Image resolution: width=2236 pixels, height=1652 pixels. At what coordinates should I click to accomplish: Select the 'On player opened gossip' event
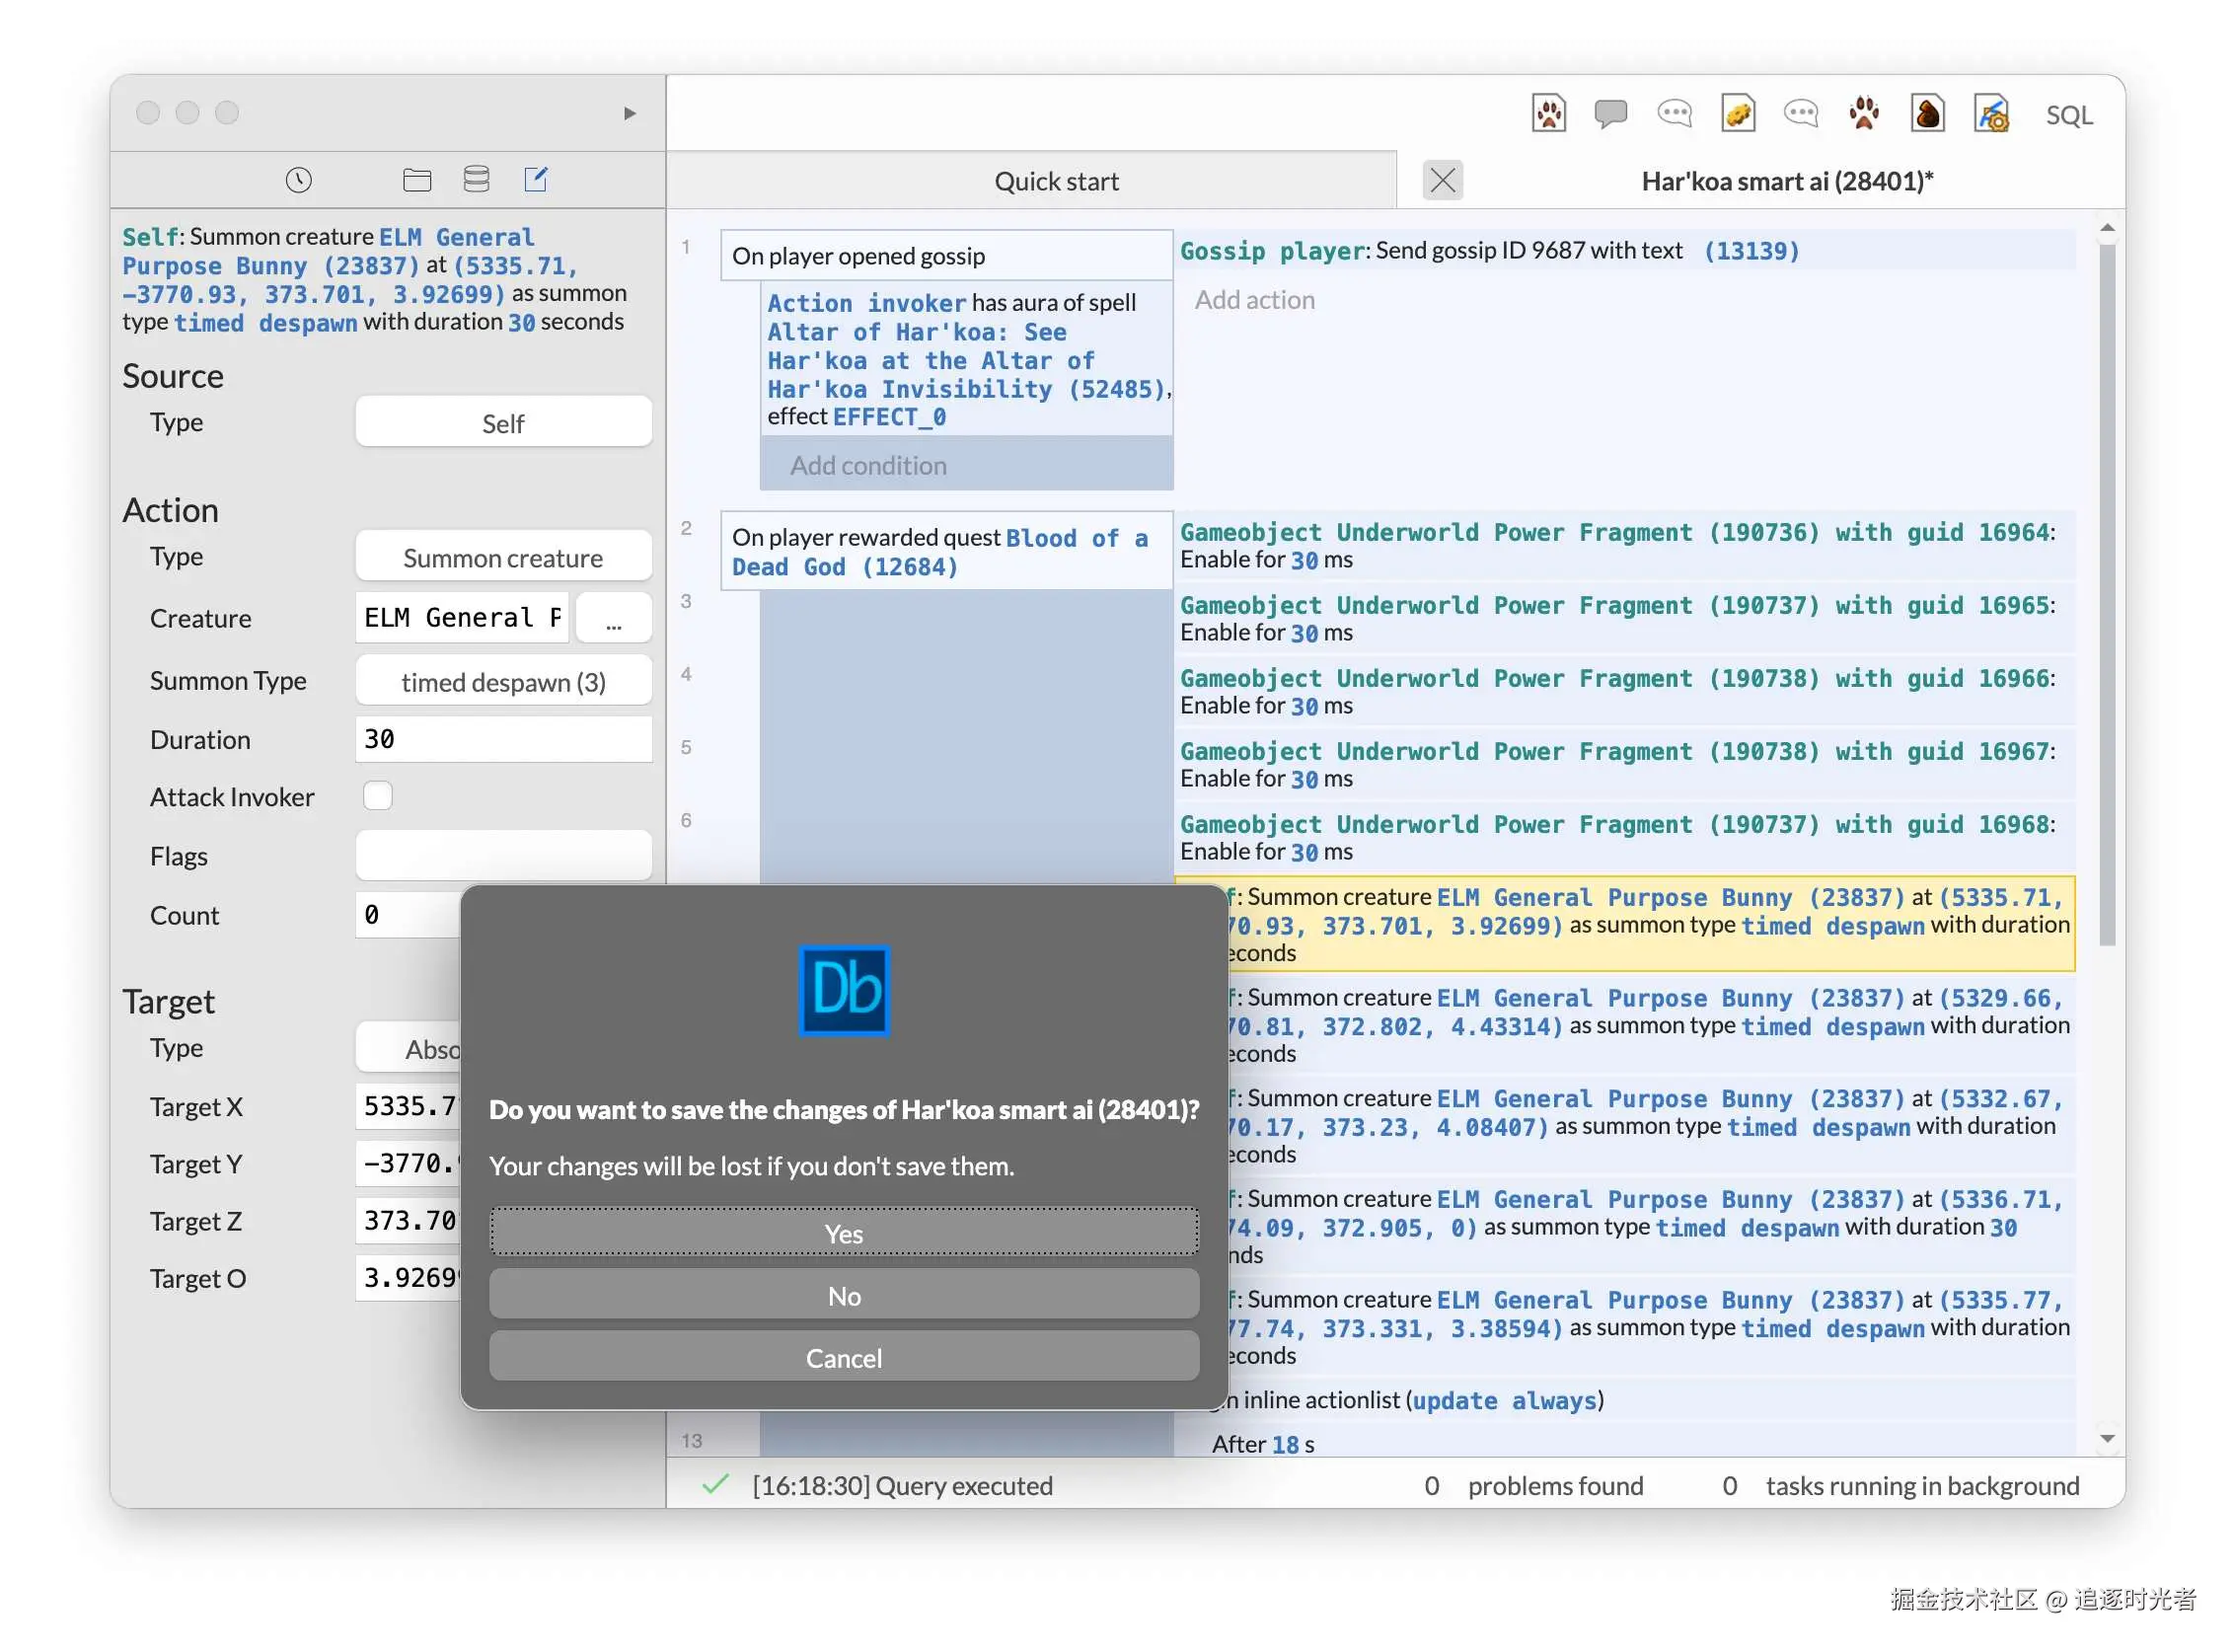[947, 257]
